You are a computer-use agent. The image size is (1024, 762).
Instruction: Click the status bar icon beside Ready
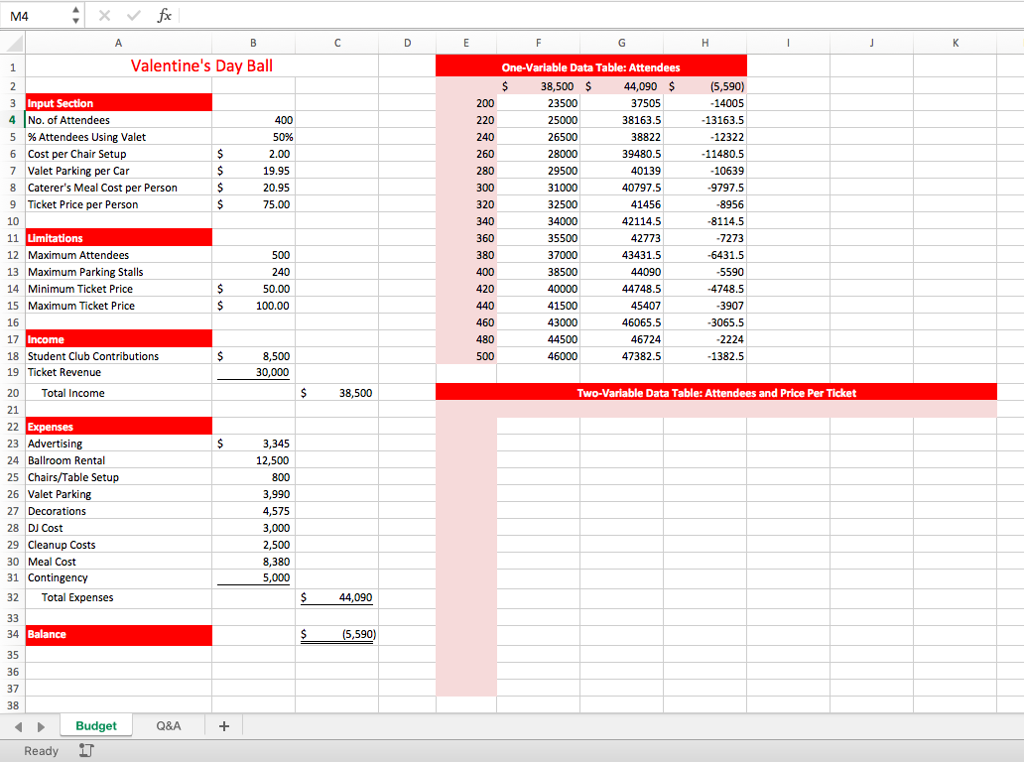click(85, 750)
